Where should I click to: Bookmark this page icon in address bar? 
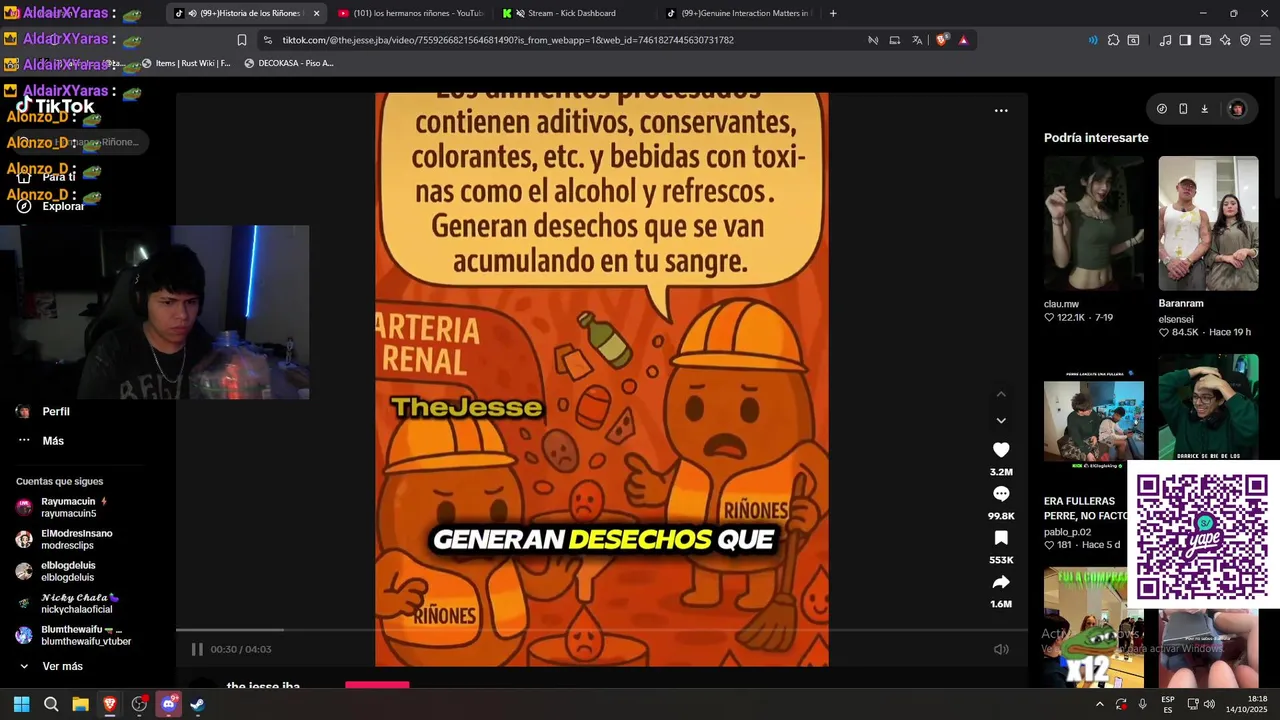click(242, 40)
